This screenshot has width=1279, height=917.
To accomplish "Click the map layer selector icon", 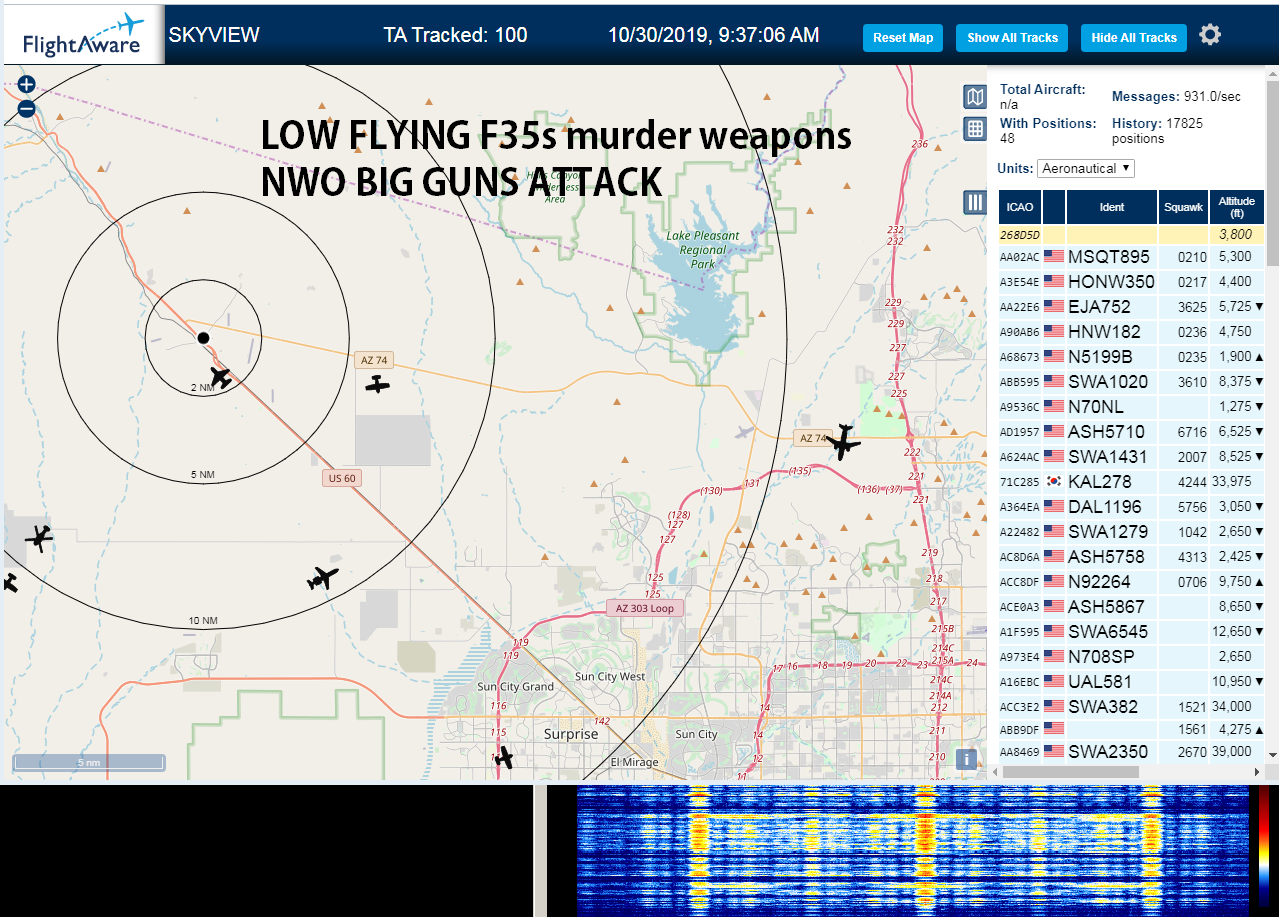I will point(975,96).
